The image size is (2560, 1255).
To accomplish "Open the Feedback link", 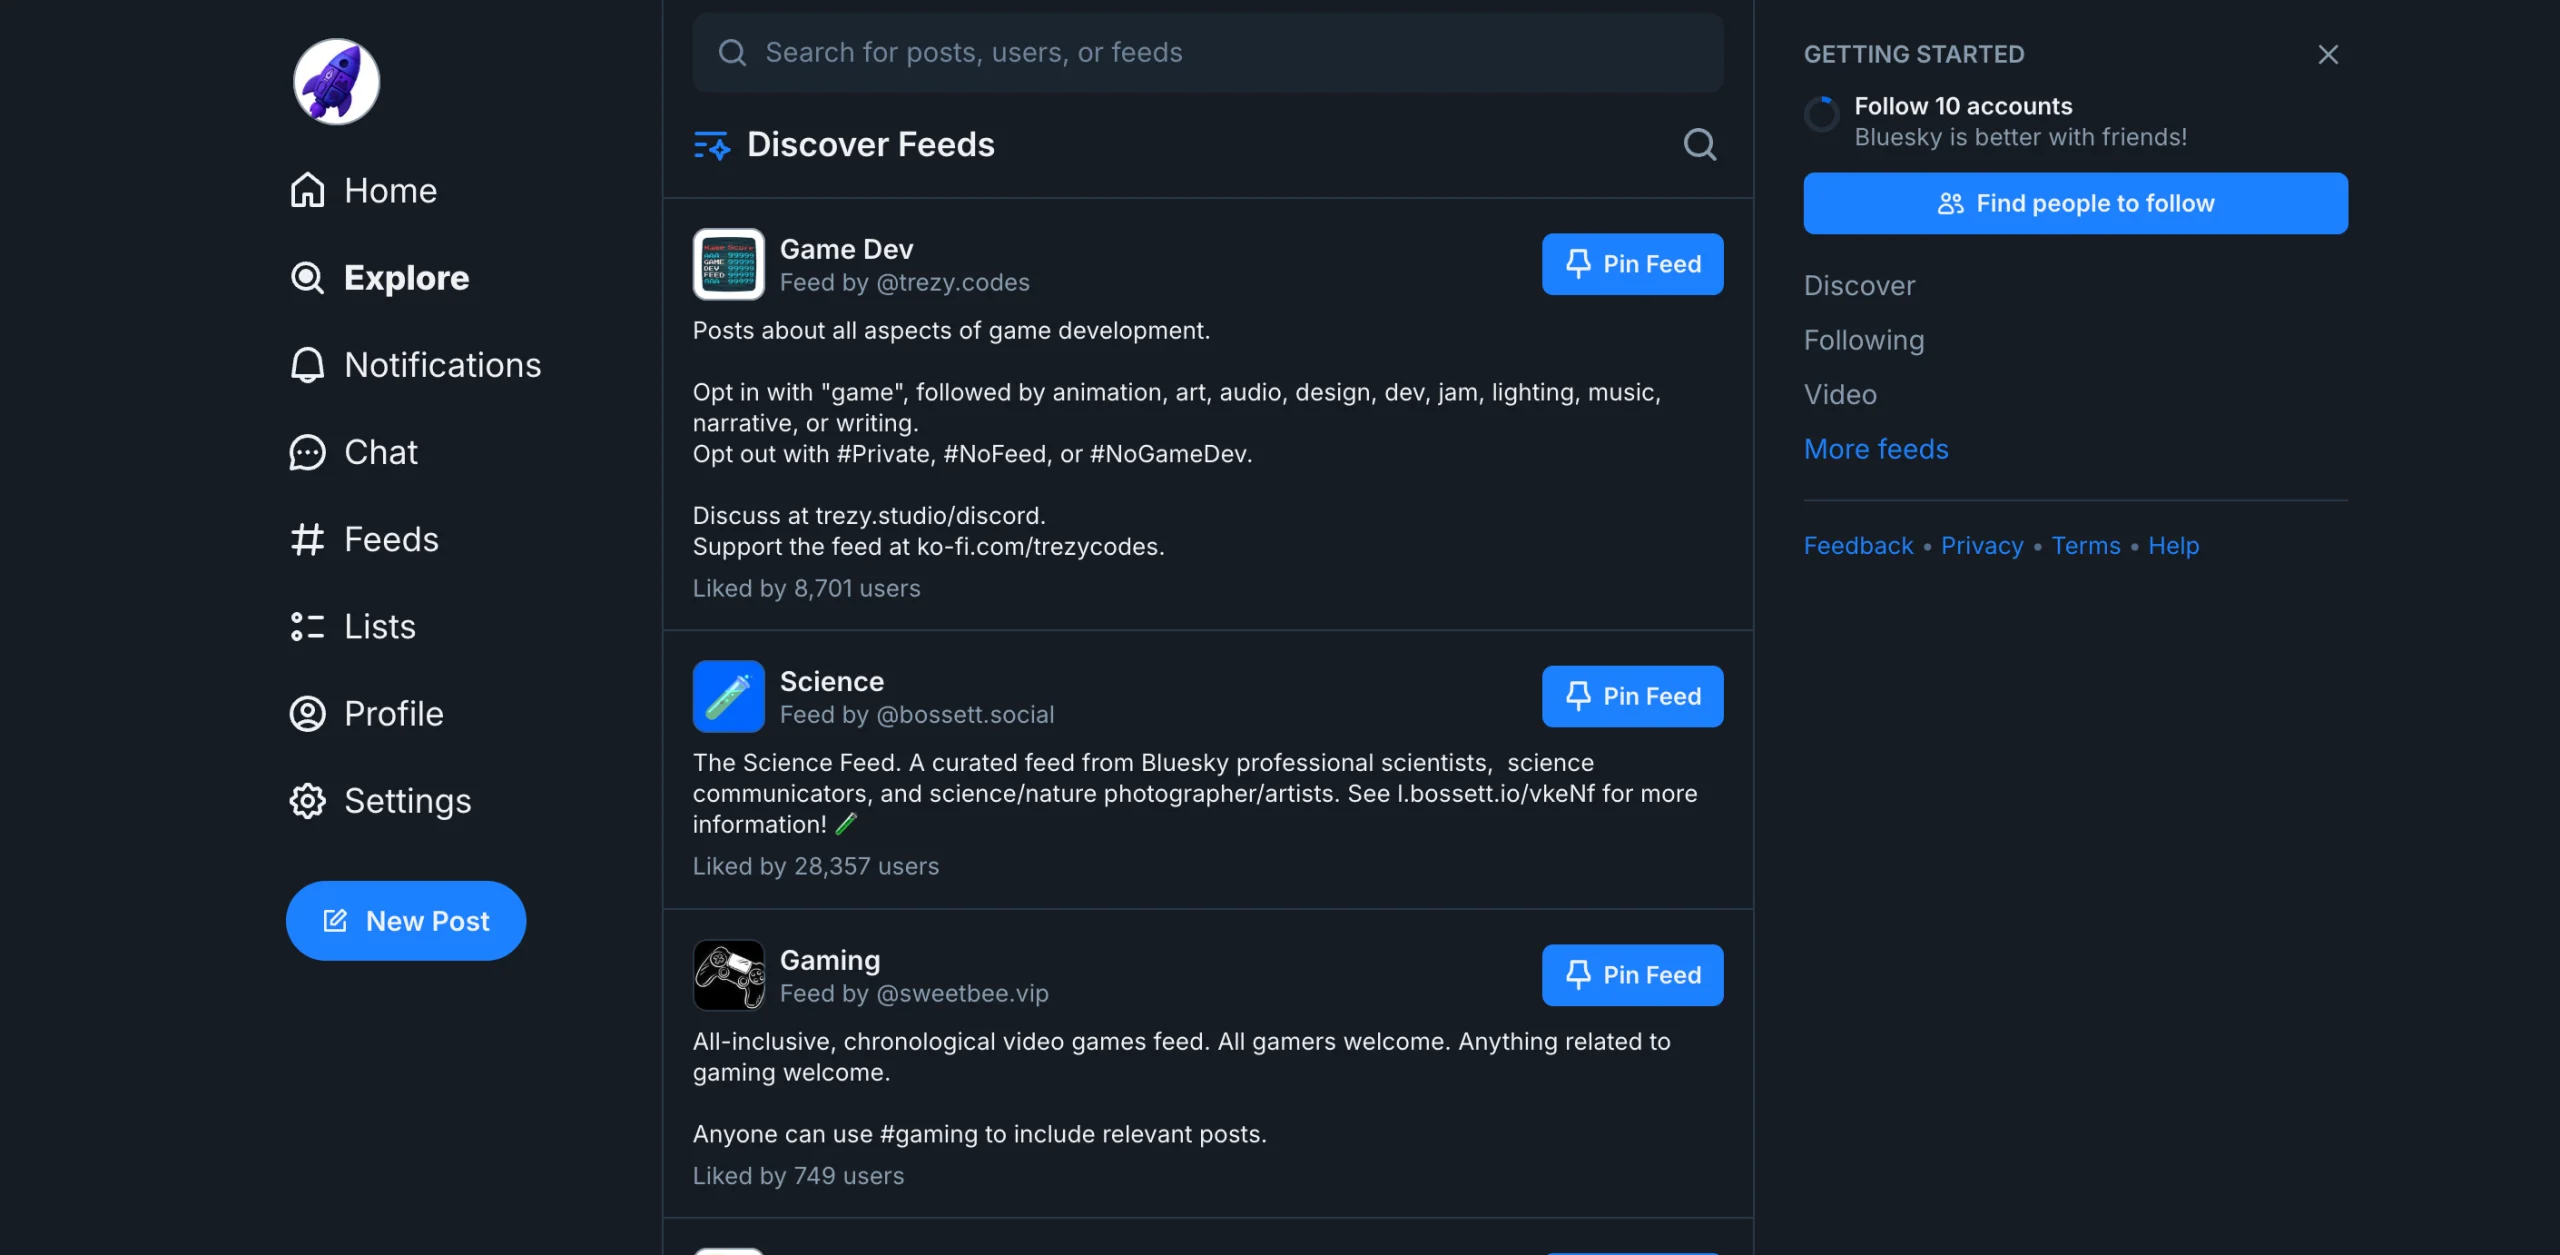I will pyautogui.click(x=1856, y=545).
